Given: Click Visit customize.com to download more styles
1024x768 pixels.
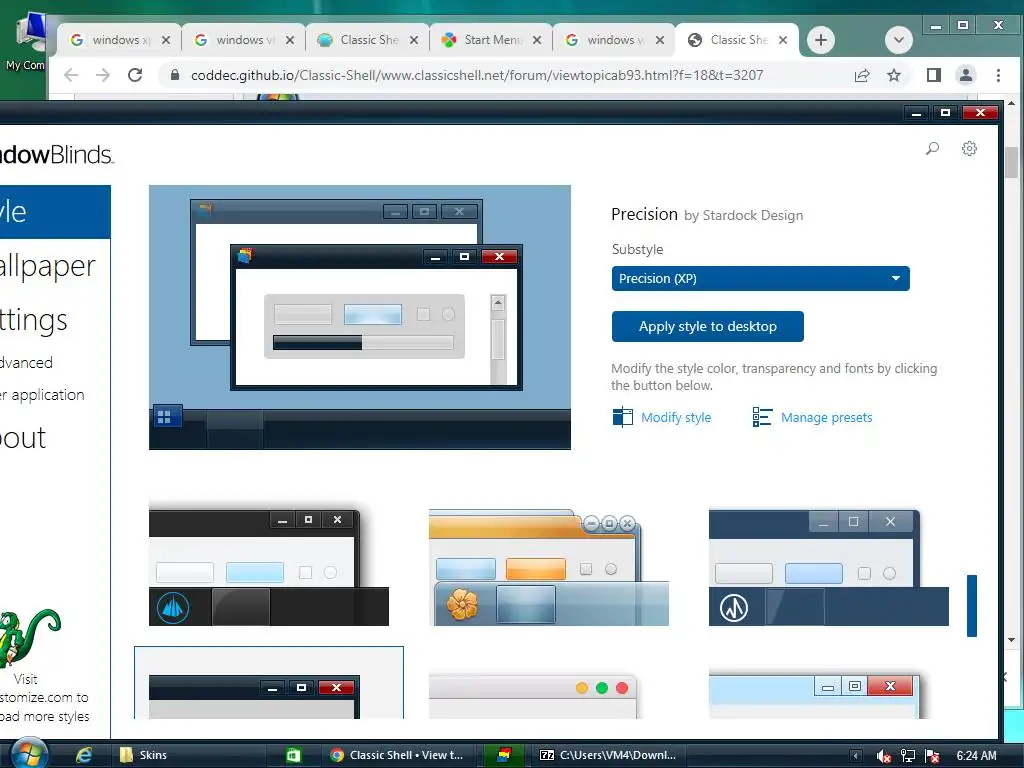Looking at the screenshot, I should (44, 697).
